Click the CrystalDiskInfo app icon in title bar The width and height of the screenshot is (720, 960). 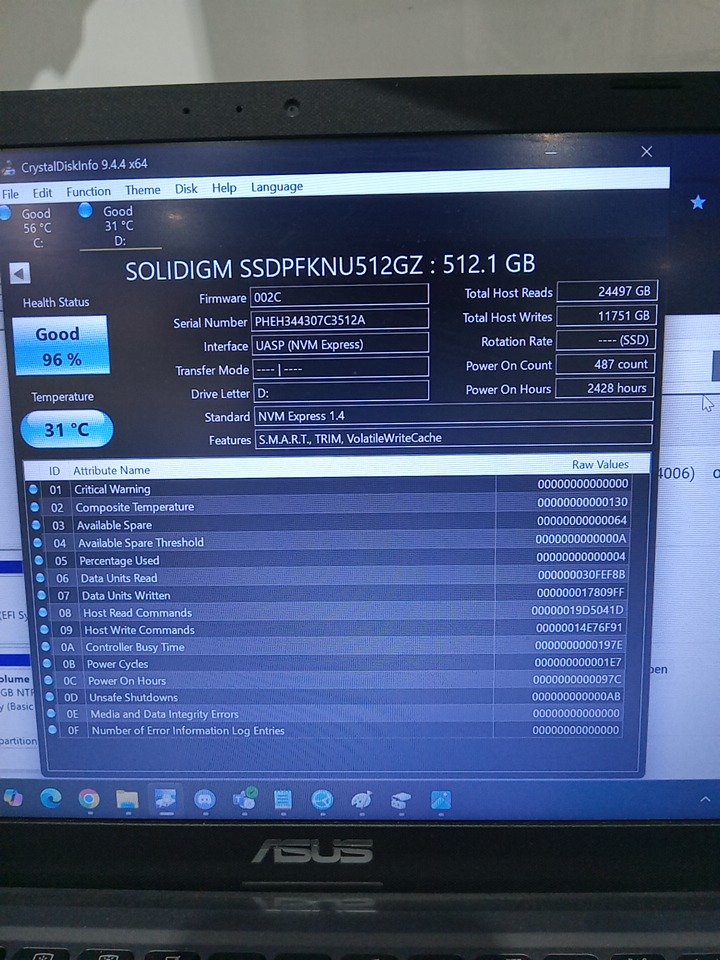tap(7, 168)
